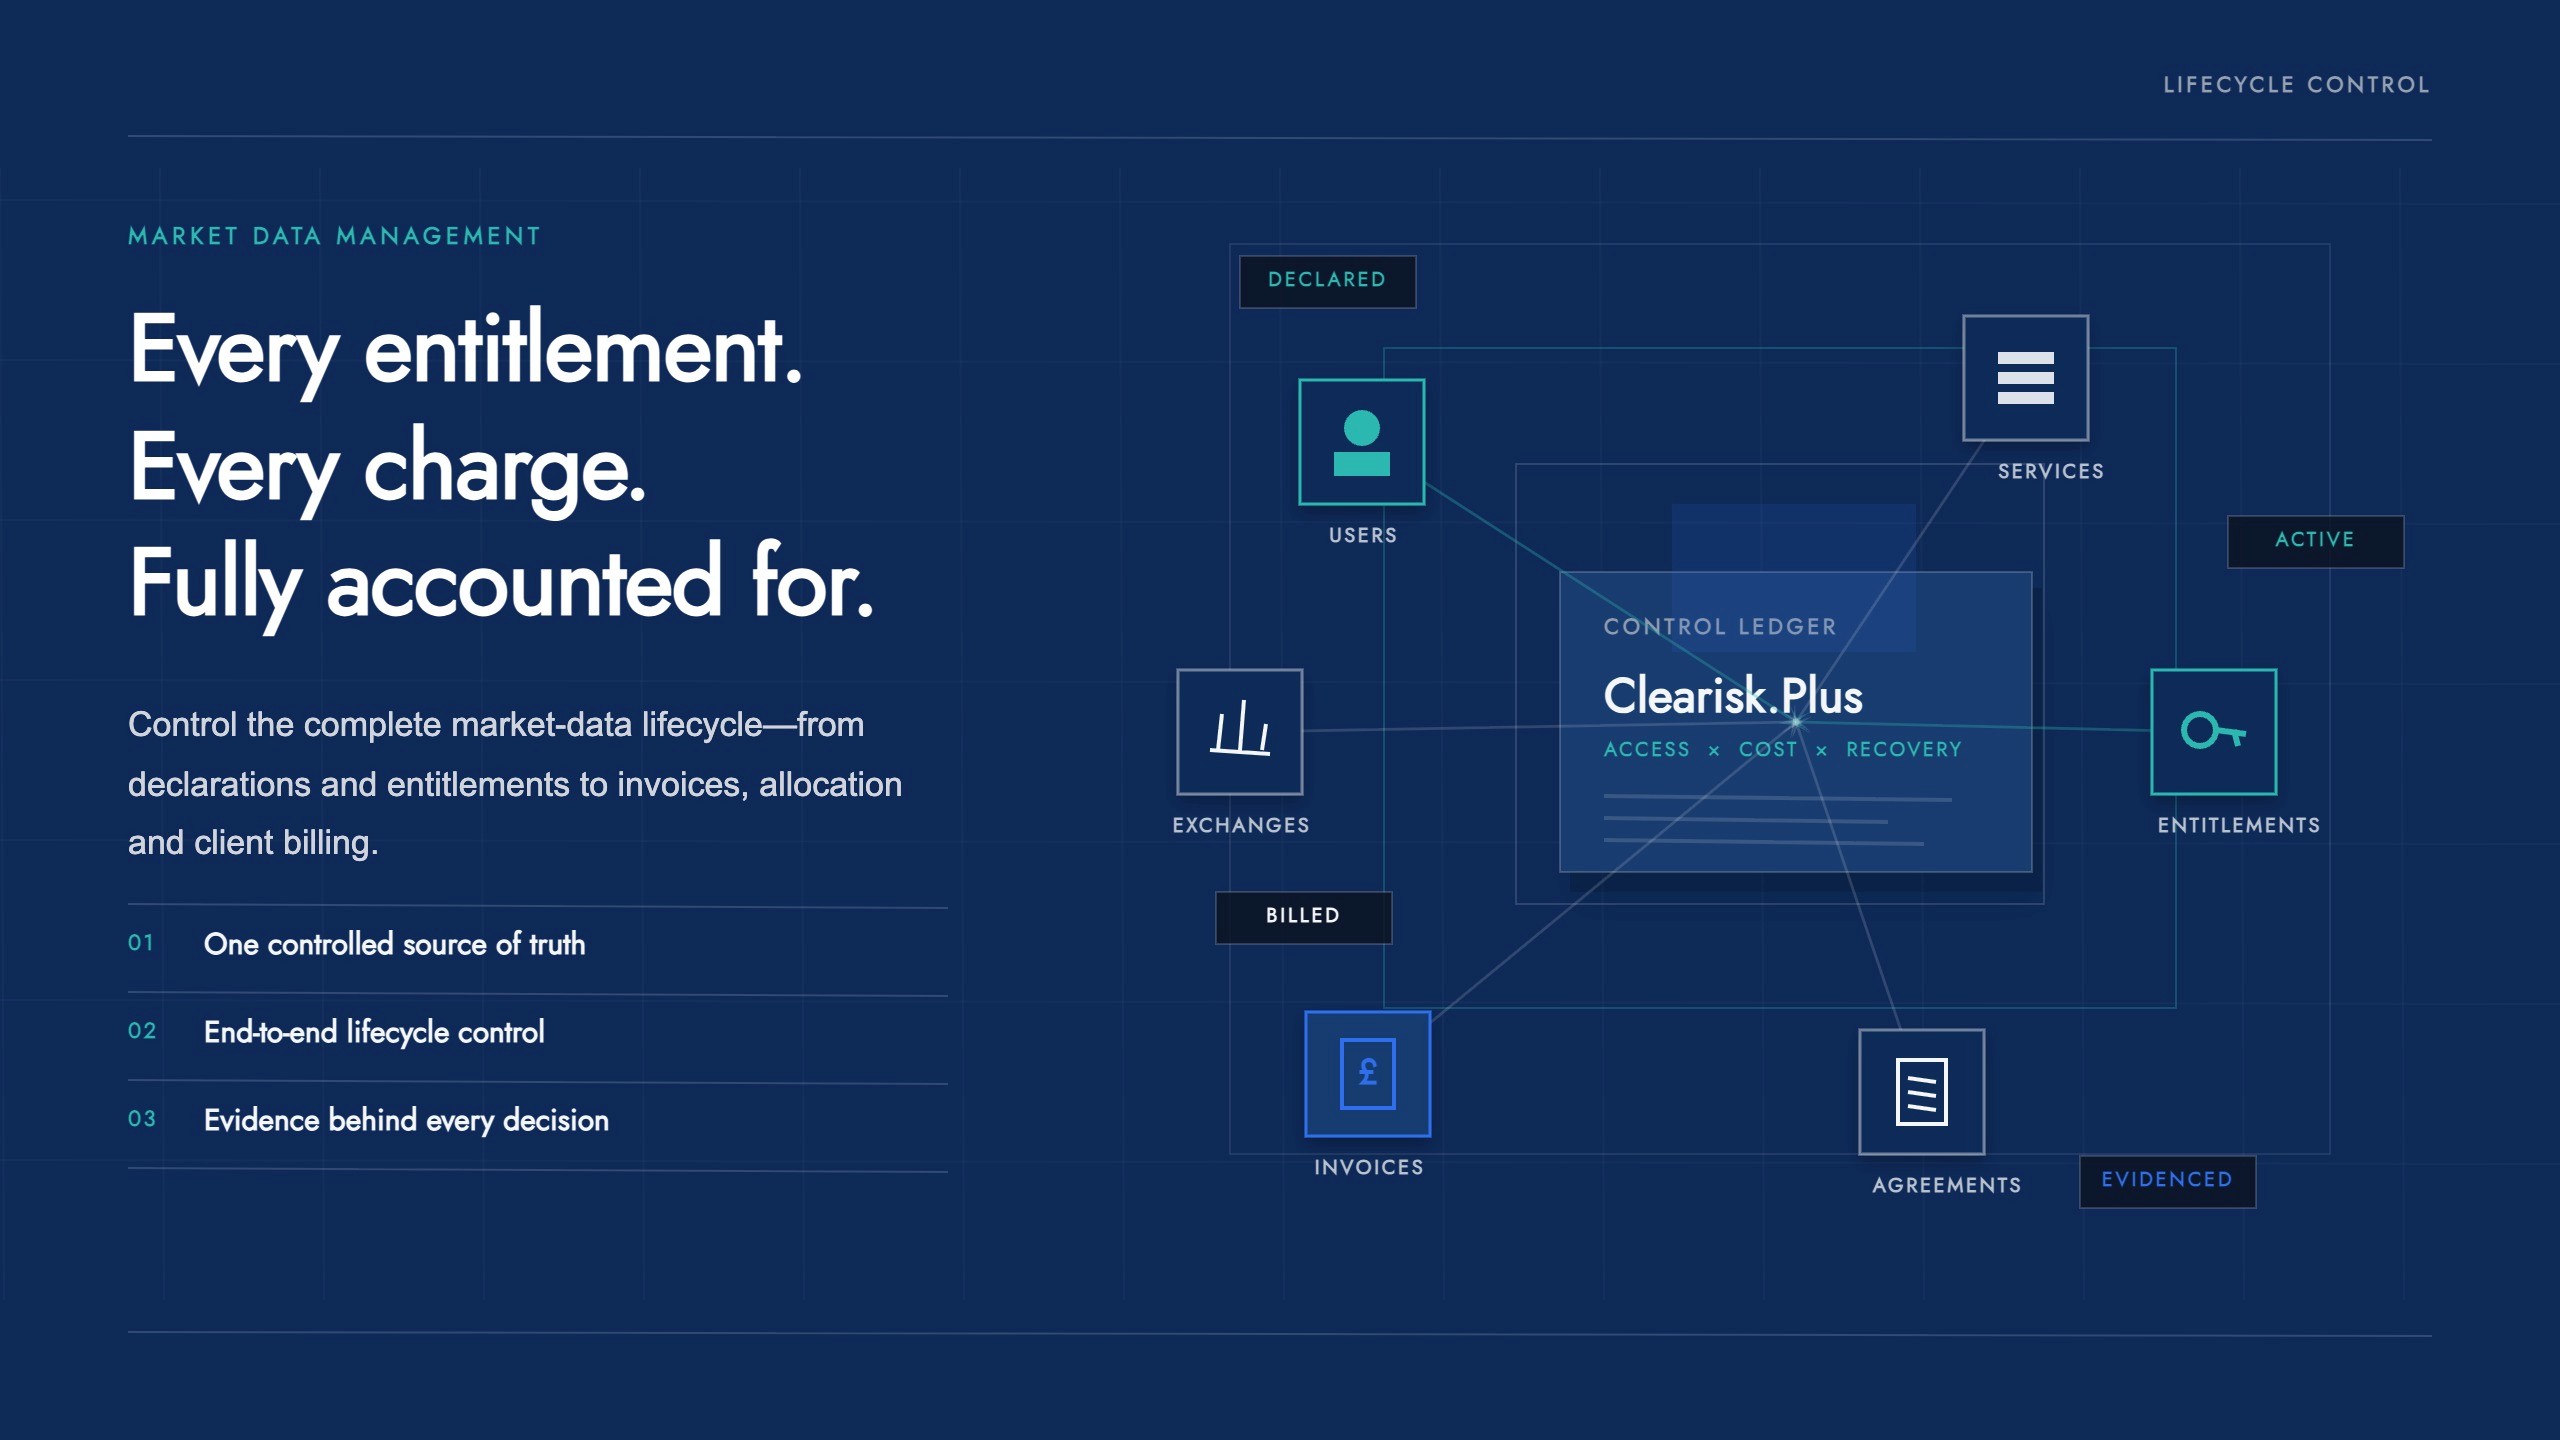Click the "Every charge." headline line

pos(388,470)
